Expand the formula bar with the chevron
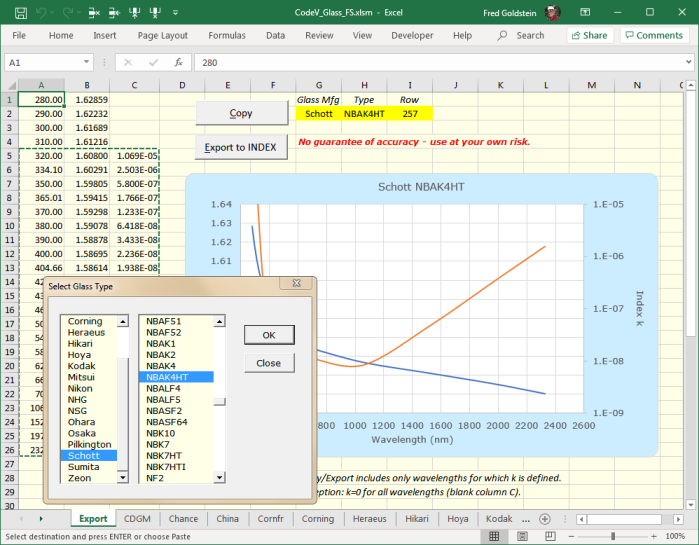 tap(689, 62)
